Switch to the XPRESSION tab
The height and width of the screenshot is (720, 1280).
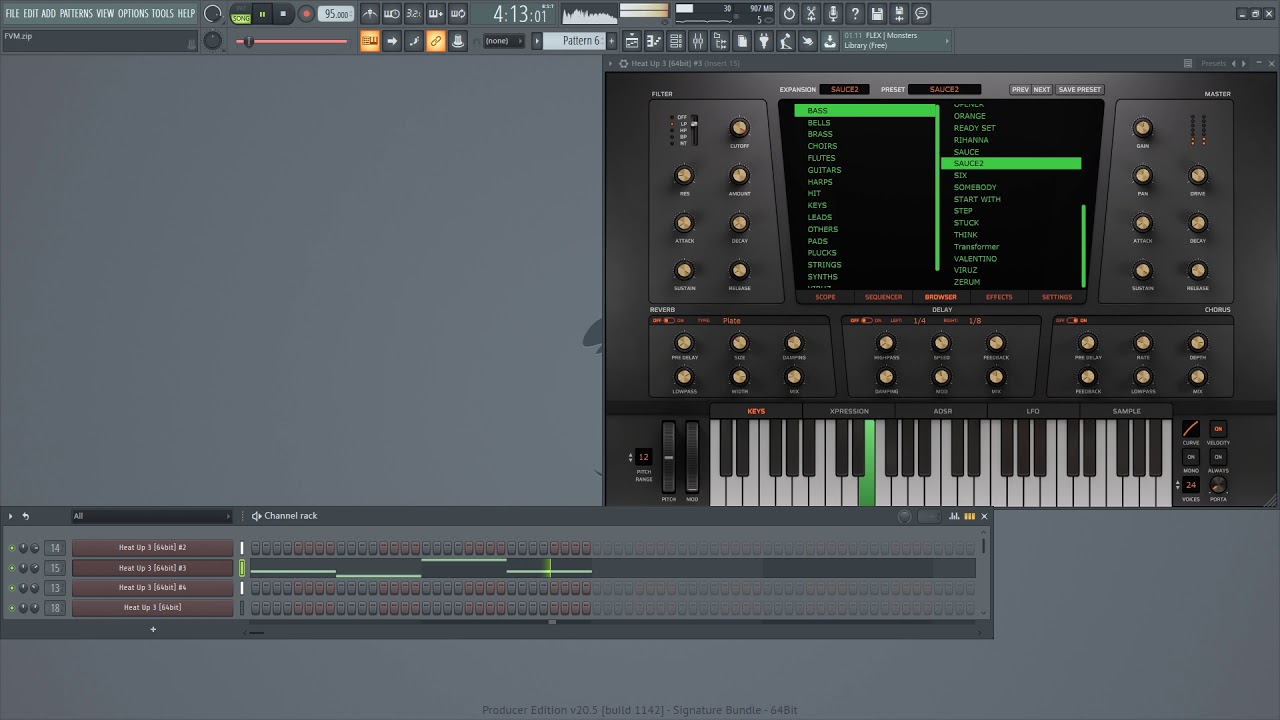pos(849,411)
